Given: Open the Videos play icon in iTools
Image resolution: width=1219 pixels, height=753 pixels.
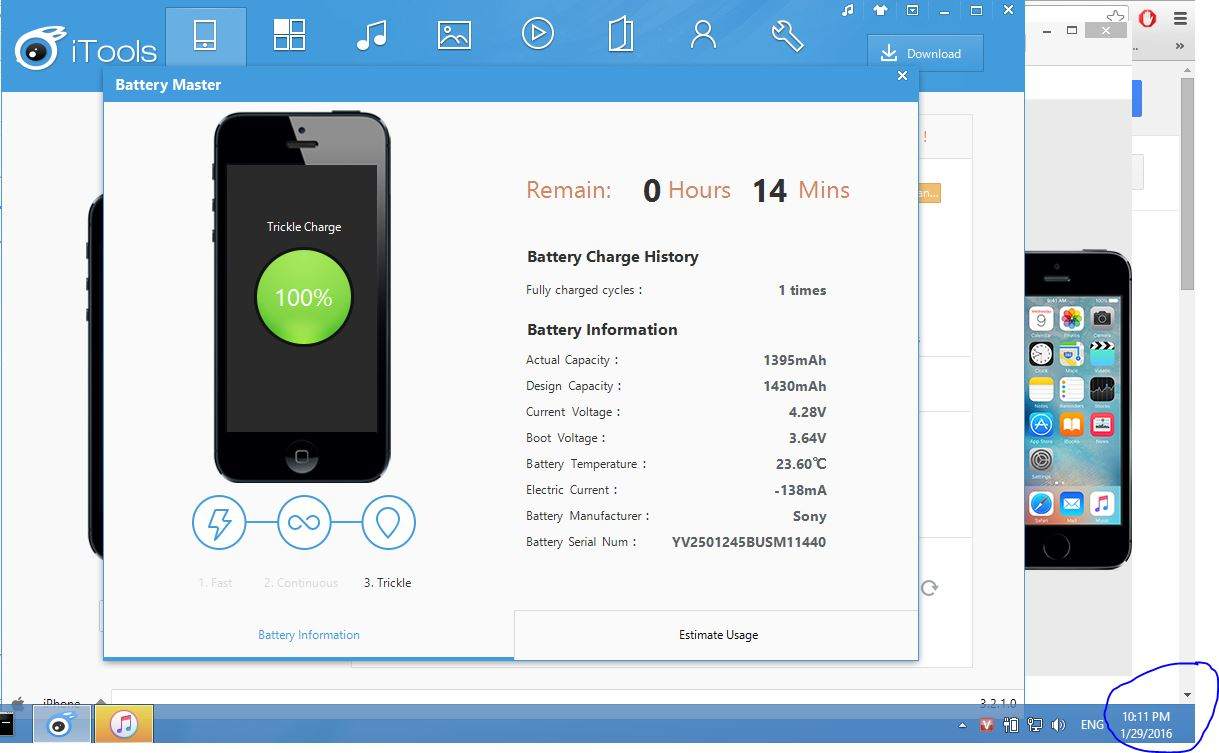Looking at the screenshot, I should click(537, 34).
